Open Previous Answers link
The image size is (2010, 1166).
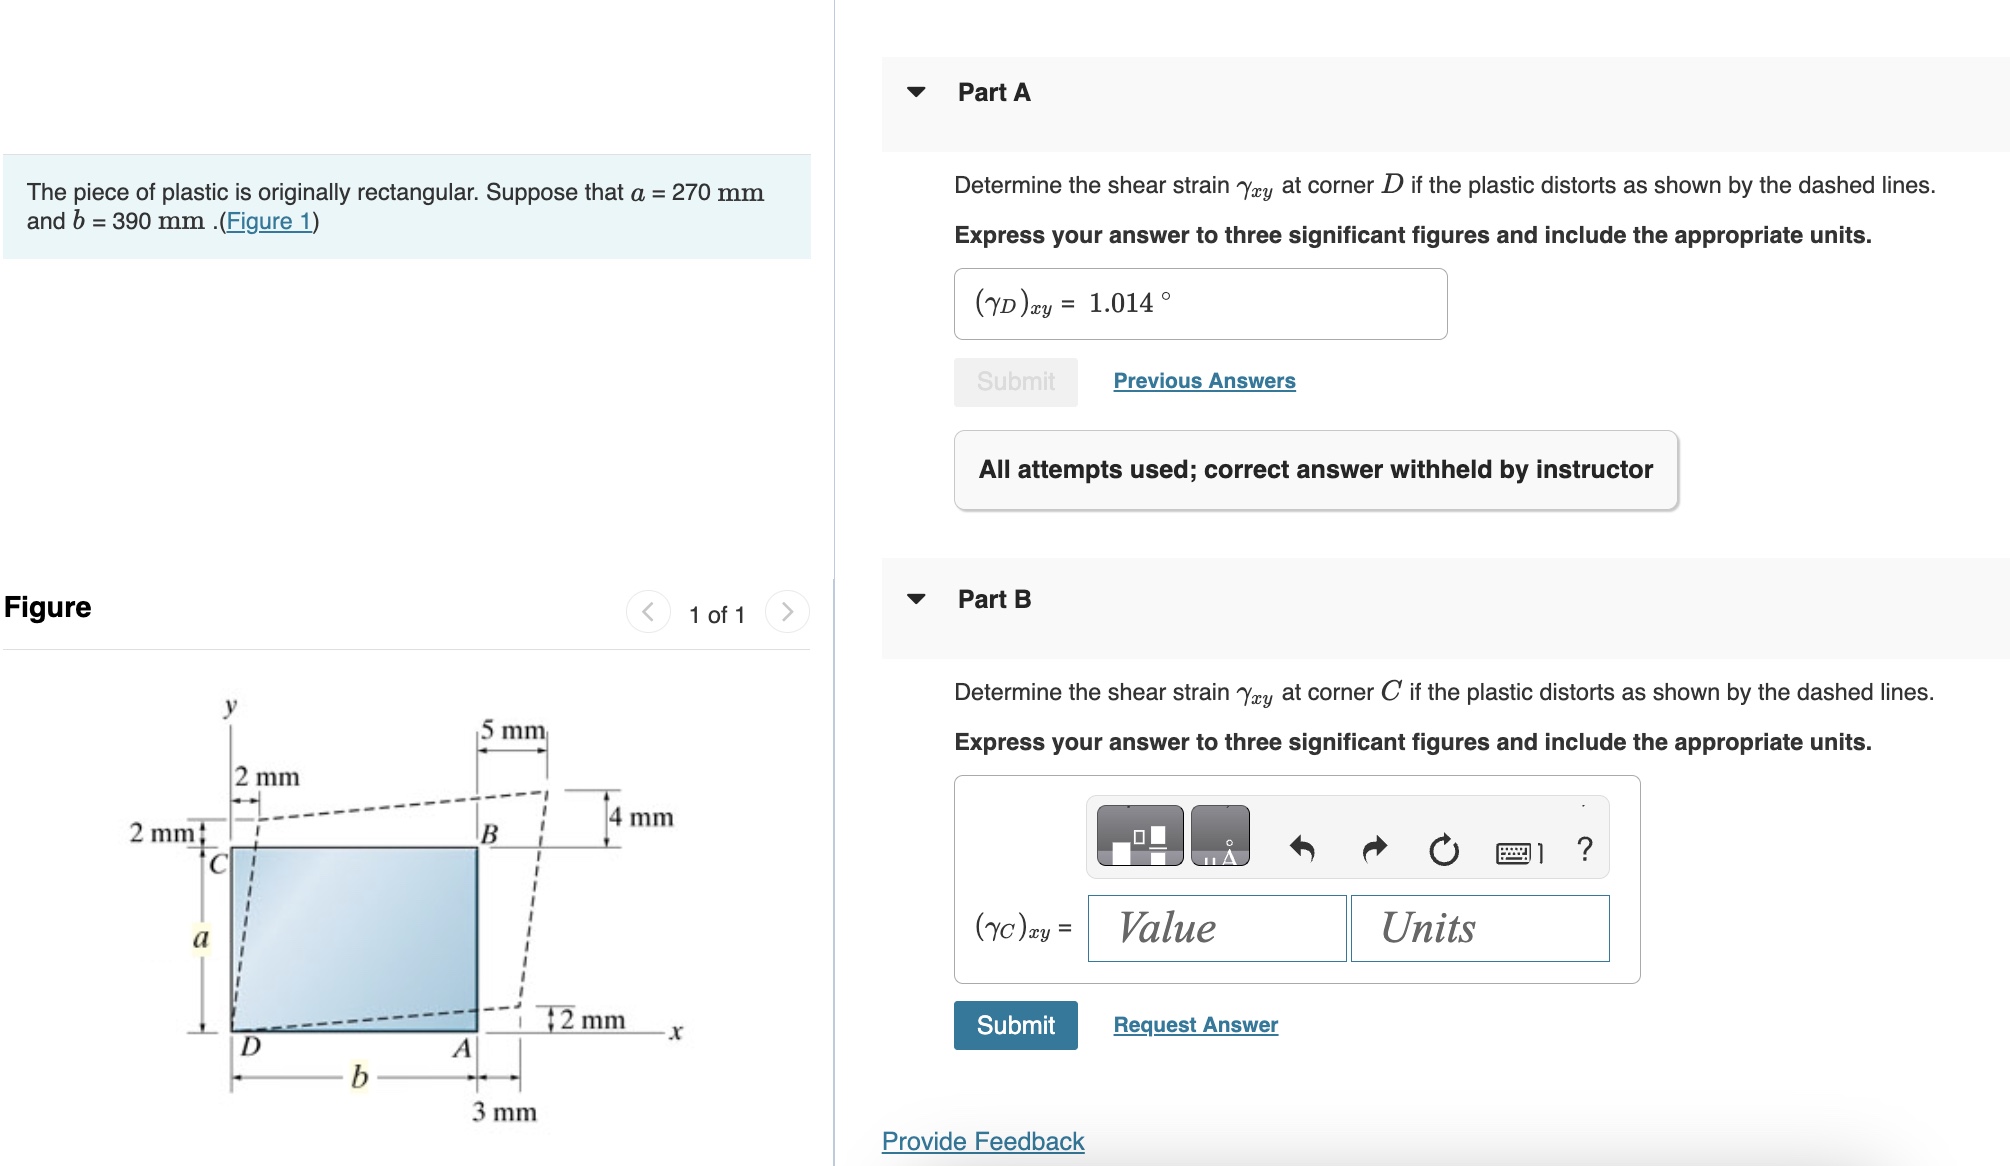pos(1204,381)
